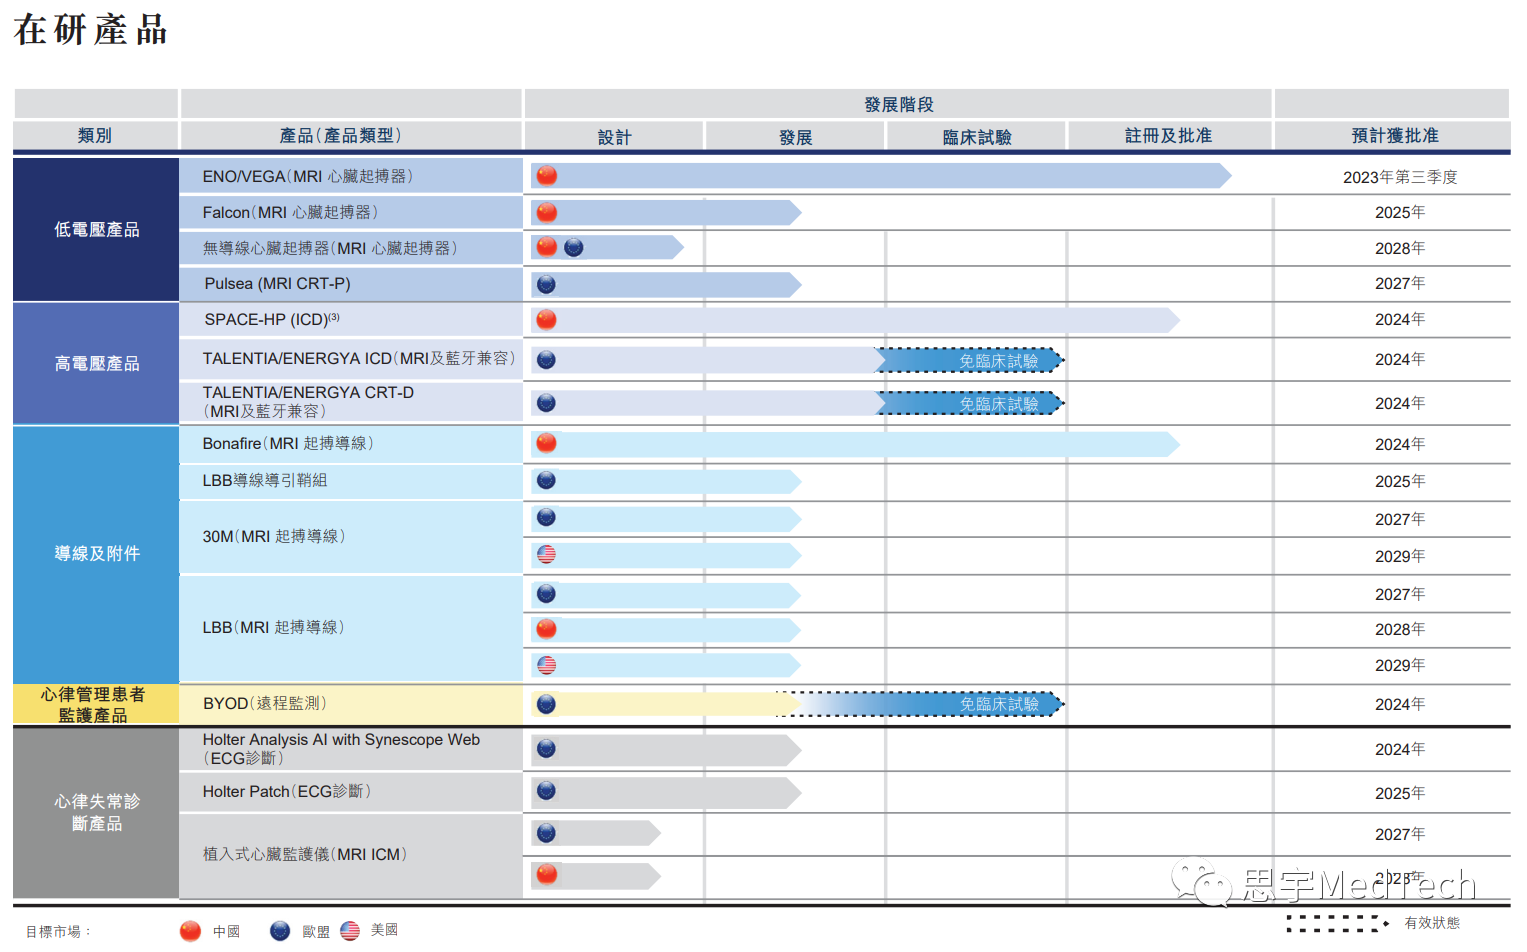1527x952 pixels.
Task: Select the 2023年第三季度 approval date cell
Action: coord(1400,175)
